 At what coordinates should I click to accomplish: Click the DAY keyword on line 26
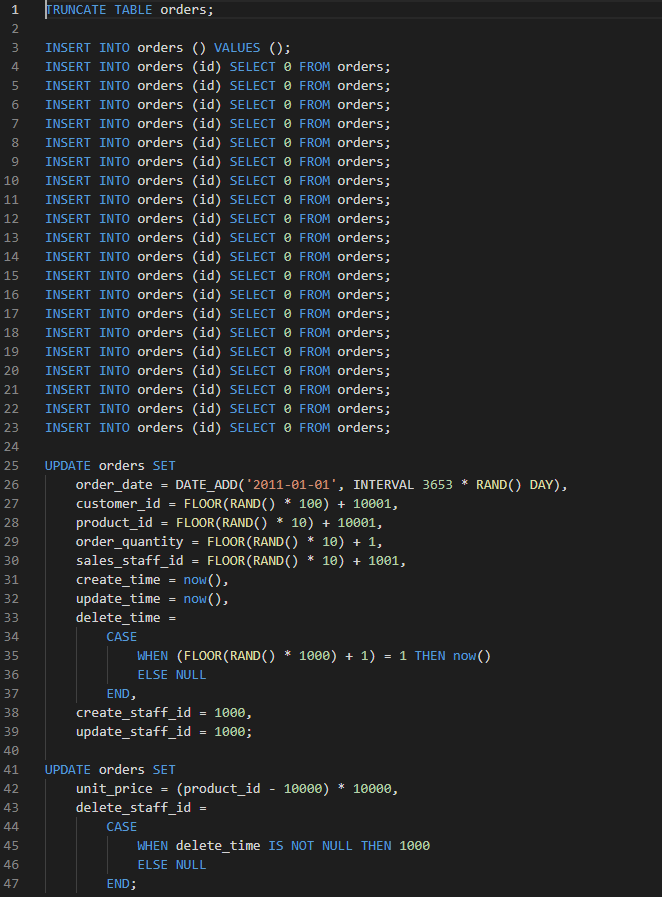pos(541,485)
